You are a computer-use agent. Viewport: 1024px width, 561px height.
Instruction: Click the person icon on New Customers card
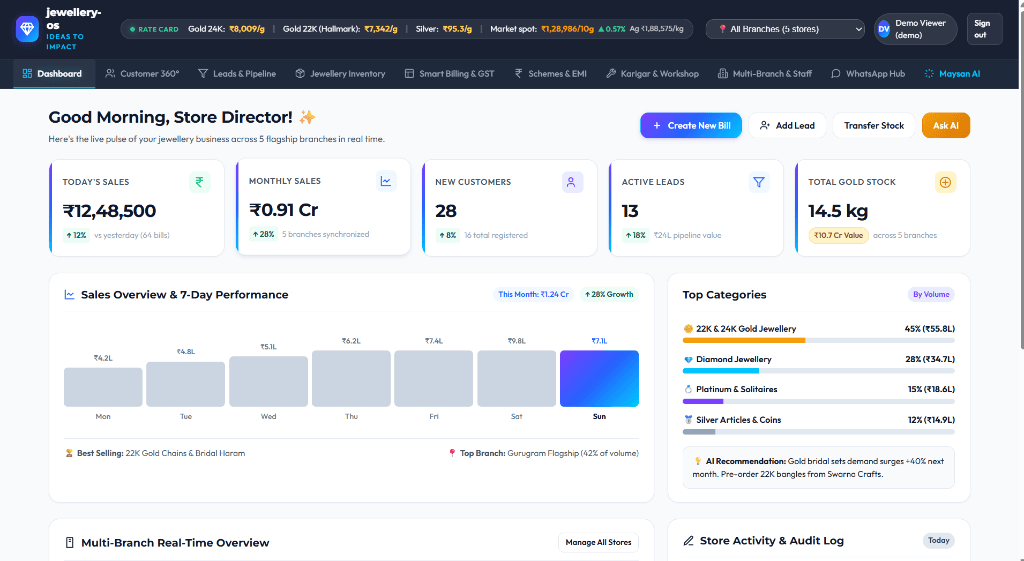572,182
